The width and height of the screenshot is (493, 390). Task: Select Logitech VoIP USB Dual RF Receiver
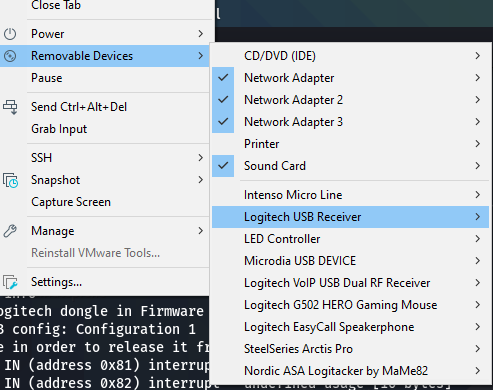coord(350,283)
